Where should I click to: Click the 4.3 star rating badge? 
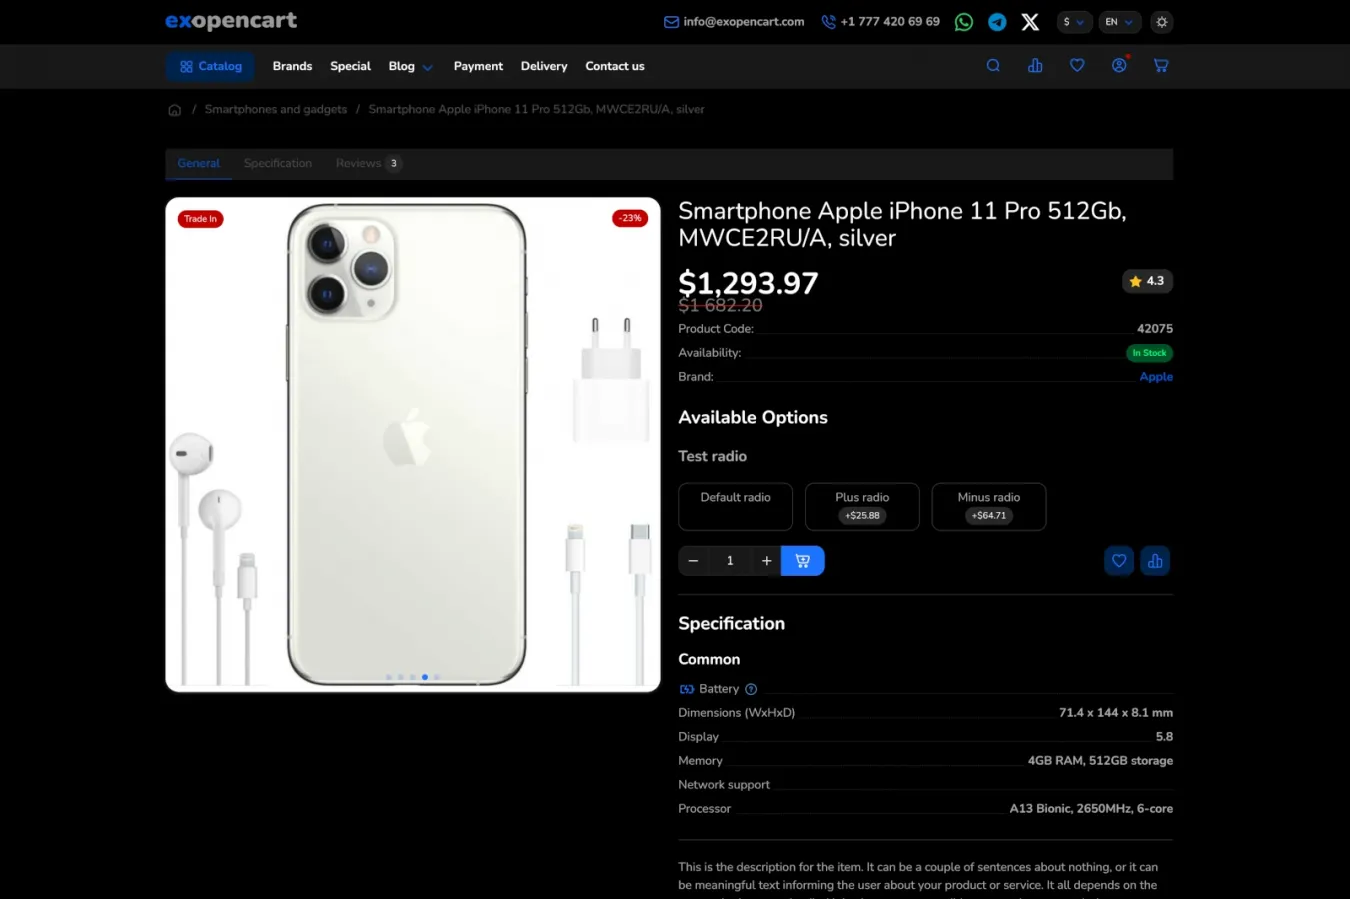1147,282
